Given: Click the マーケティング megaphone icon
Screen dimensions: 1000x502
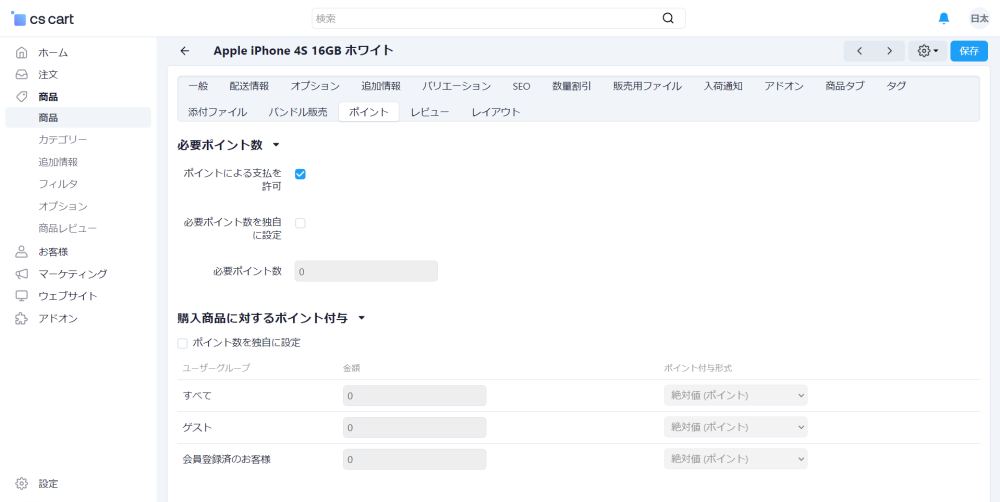Looking at the screenshot, I should 22,274.
